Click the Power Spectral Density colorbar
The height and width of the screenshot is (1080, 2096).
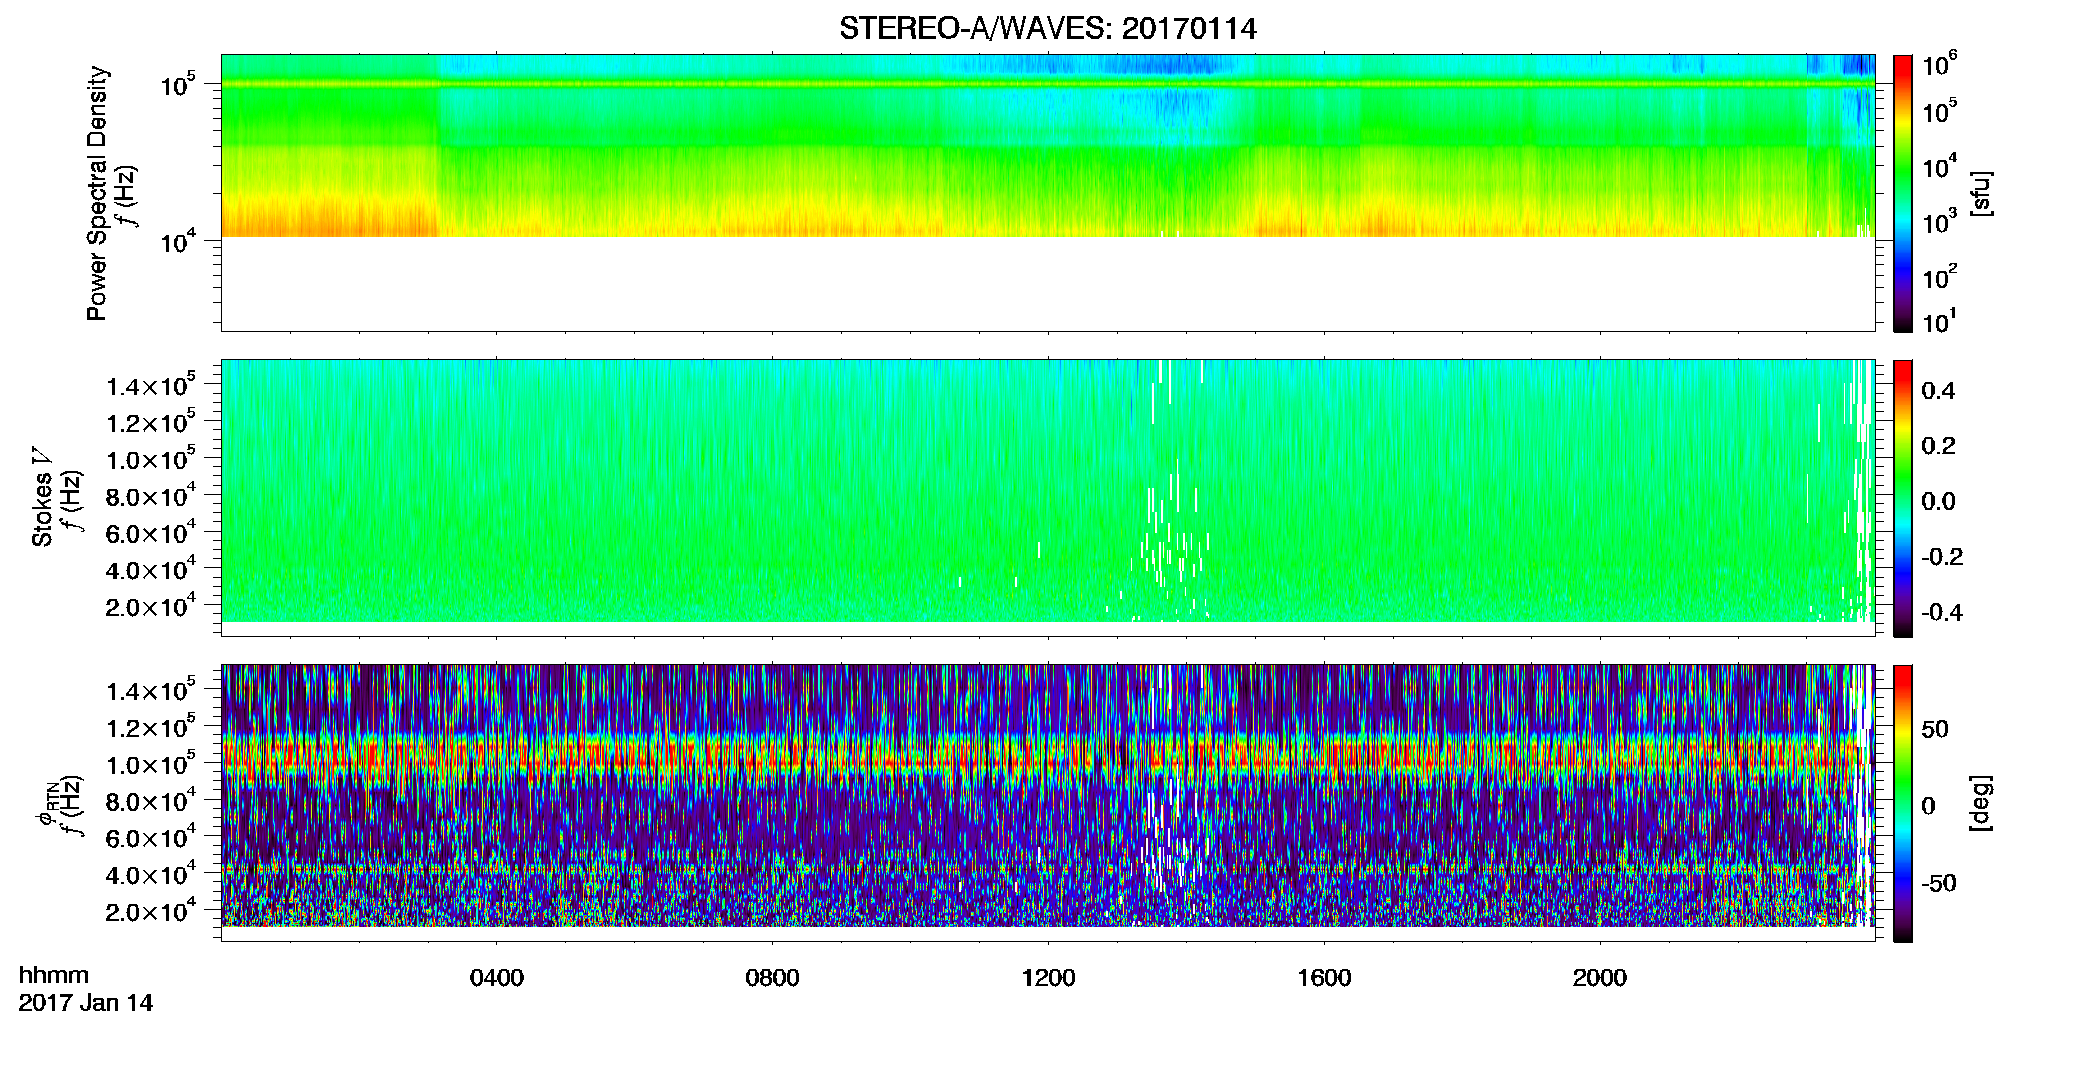click(x=1903, y=193)
